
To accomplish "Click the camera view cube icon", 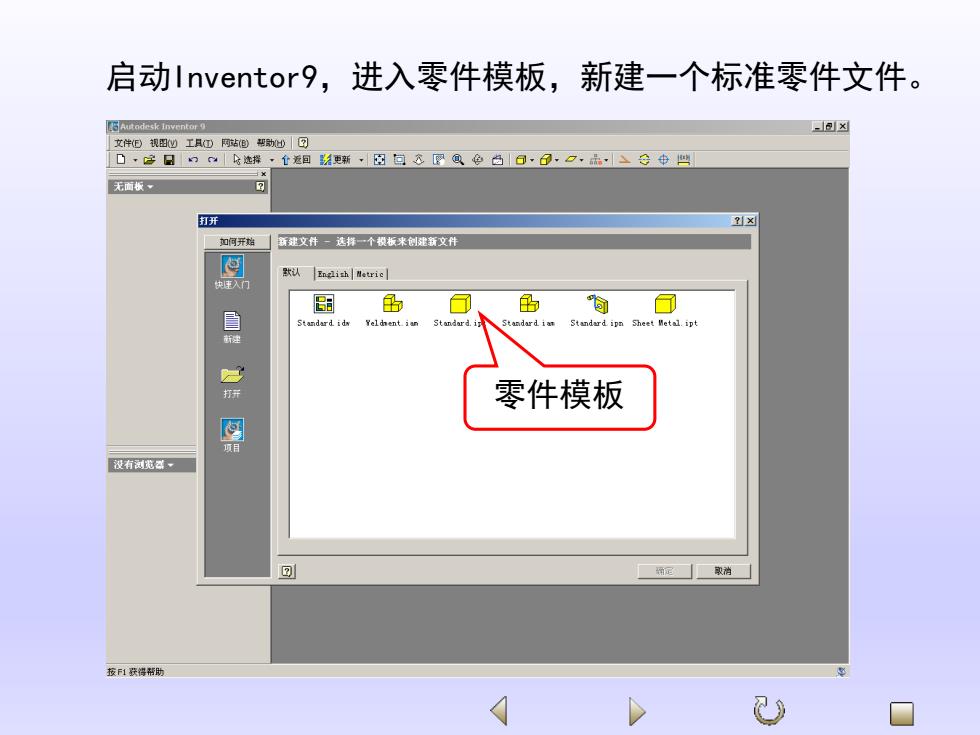I will tap(546, 160).
